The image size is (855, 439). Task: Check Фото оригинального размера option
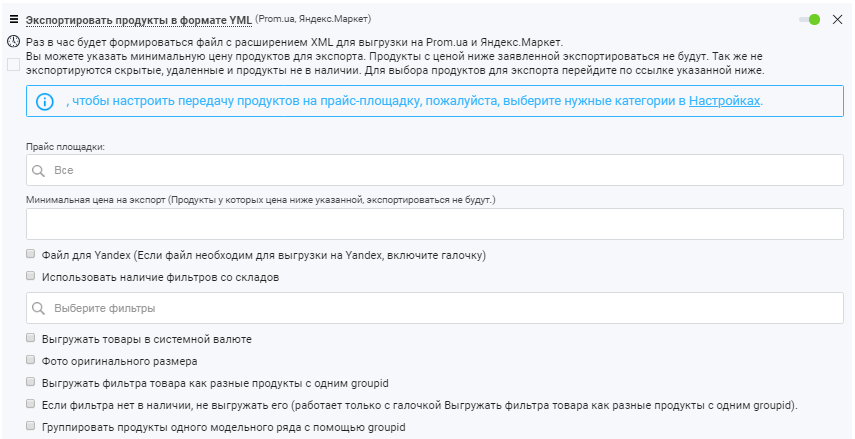click(31, 360)
